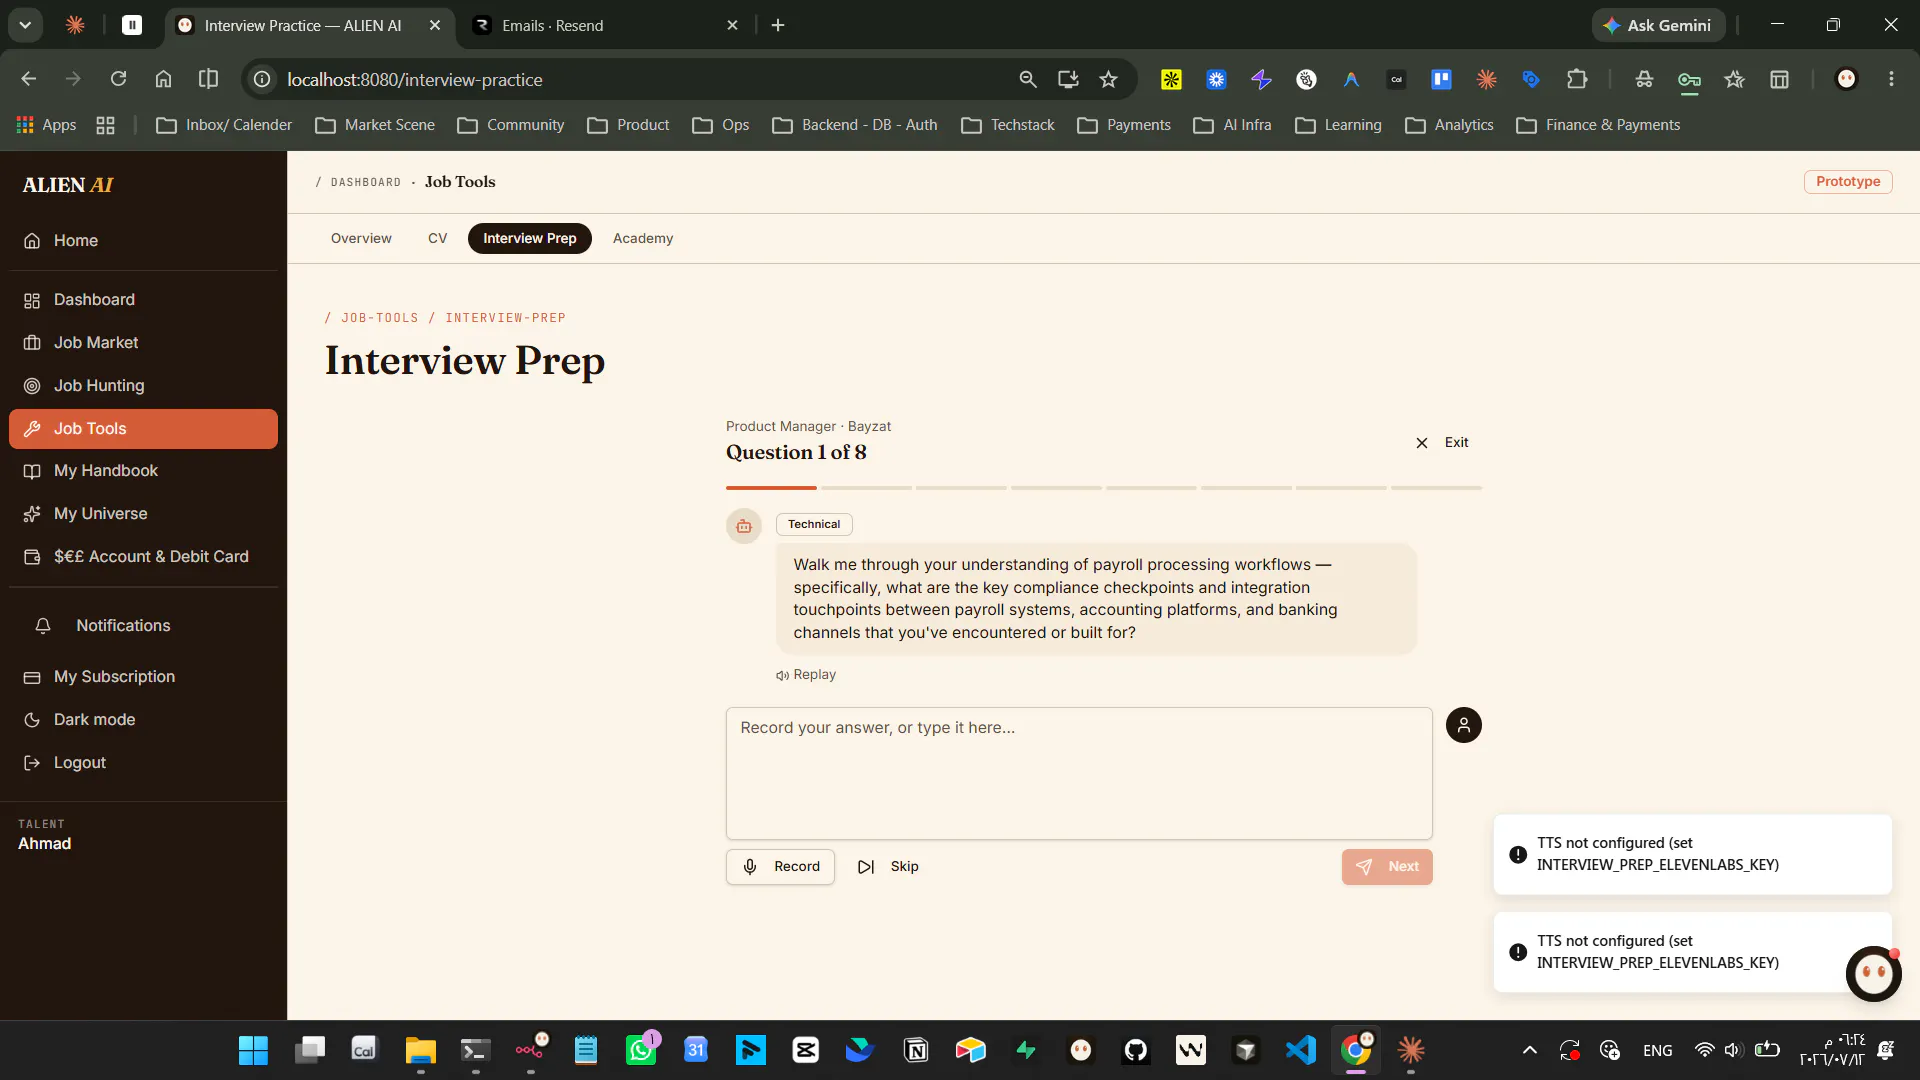
Task: Click DASHBOARD breadcrumb link
Action: [x=366, y=183]
